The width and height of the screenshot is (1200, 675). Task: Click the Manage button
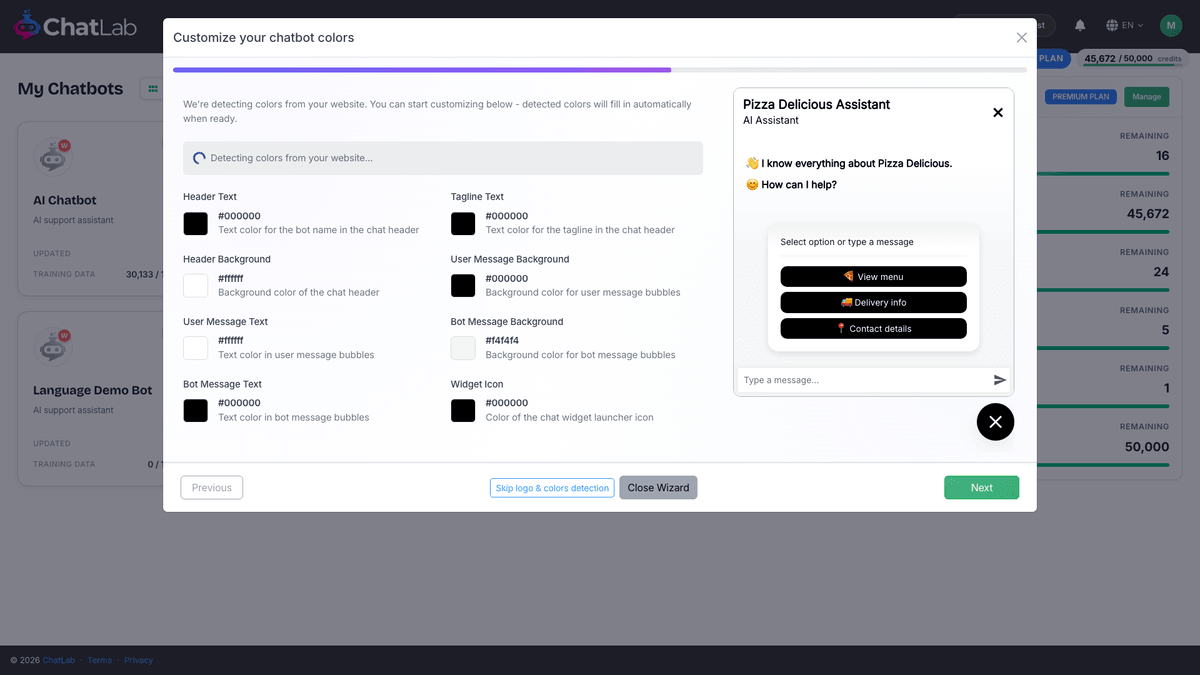[1146, 97]
